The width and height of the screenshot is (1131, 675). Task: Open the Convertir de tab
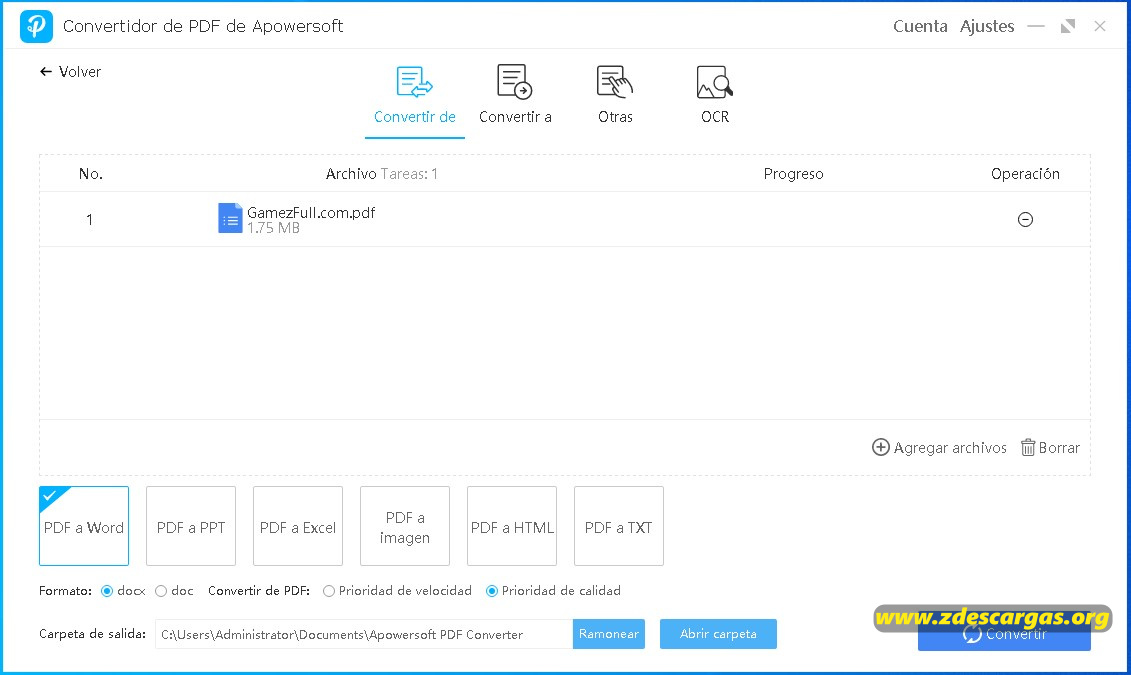click(415, 95)
